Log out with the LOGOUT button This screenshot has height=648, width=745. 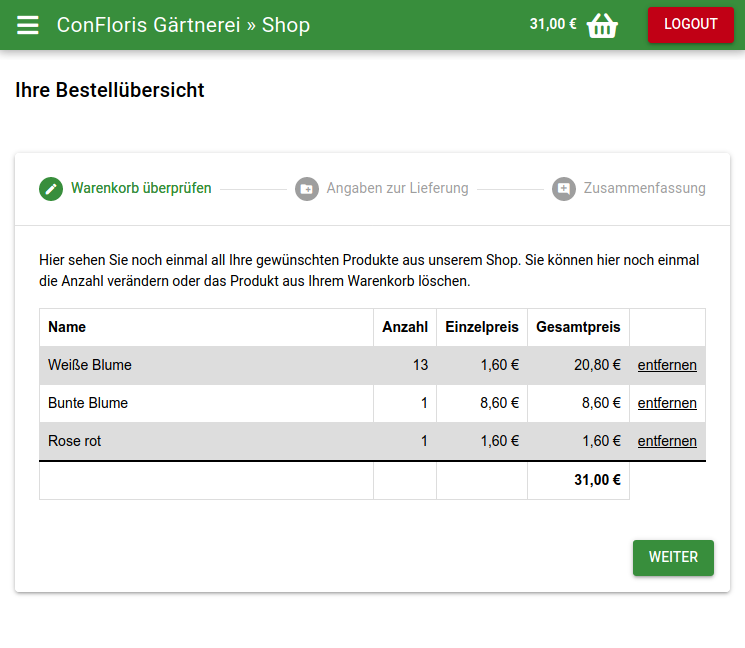point(690,25)
